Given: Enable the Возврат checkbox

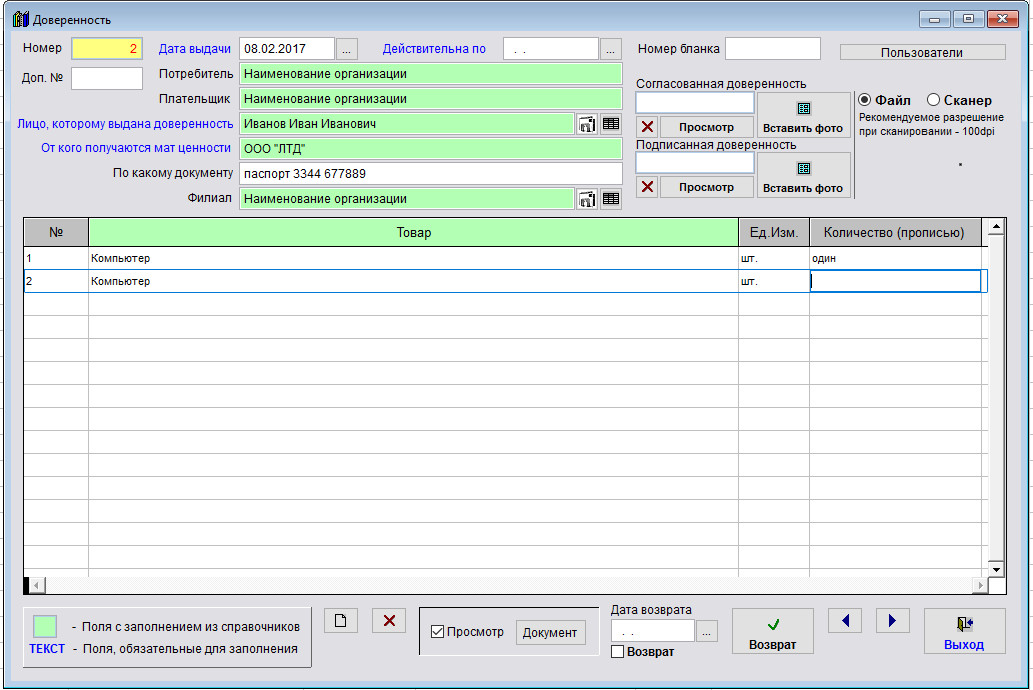Looking at the screenshot, I should (x=617, y=652).
